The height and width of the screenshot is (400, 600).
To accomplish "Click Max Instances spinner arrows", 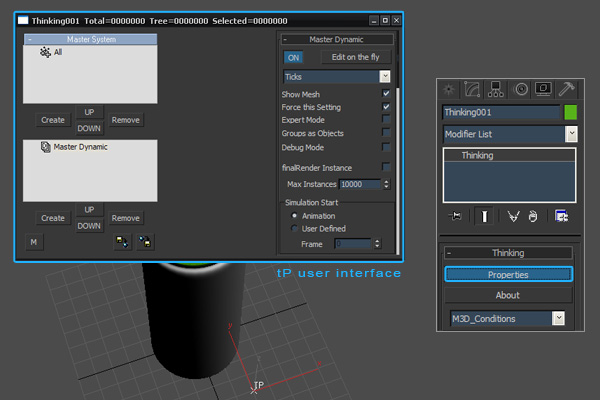I will click(x=386, y=184).
